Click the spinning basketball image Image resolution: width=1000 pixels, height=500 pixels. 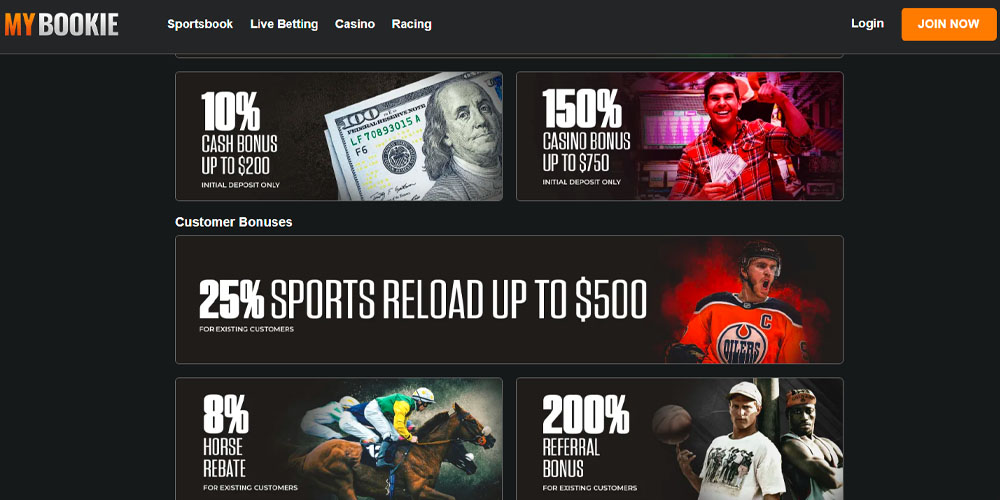672,424
